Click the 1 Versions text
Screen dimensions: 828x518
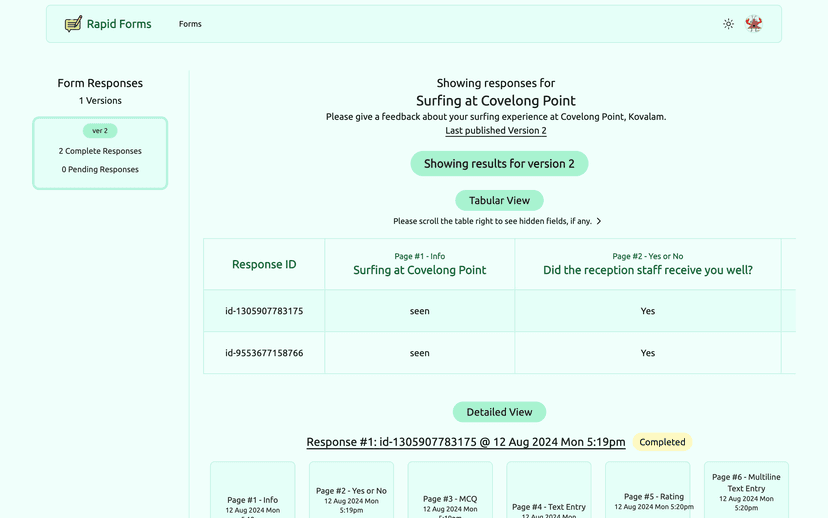click(x=100, y=100)
